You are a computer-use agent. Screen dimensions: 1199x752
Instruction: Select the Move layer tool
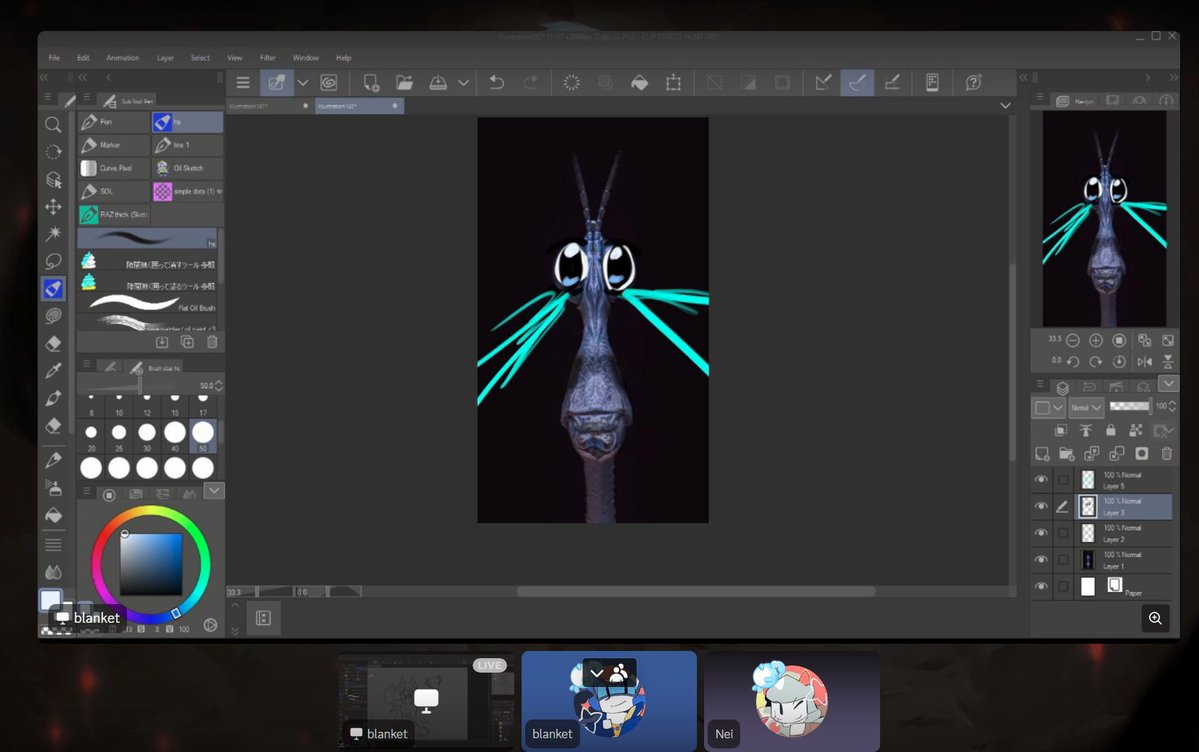tap(53, 207)
